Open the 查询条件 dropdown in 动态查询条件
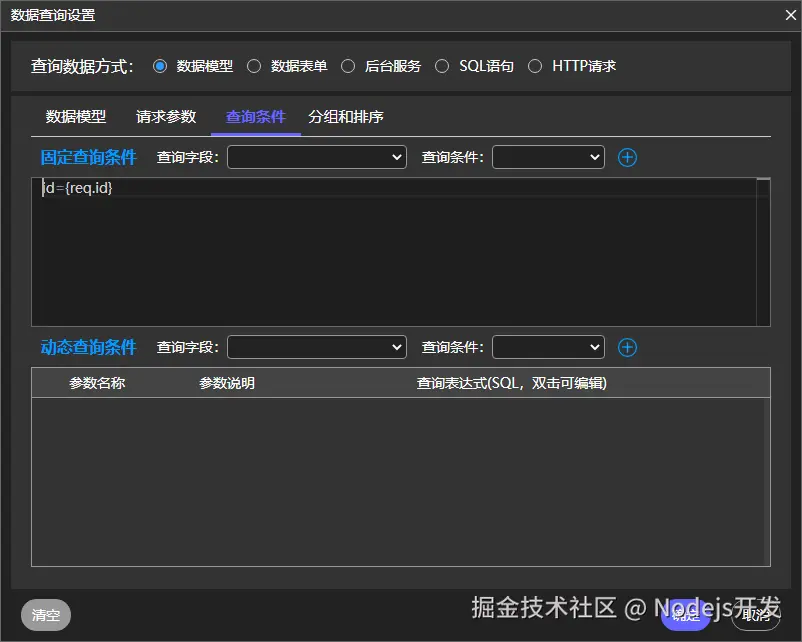 point(548,347)
